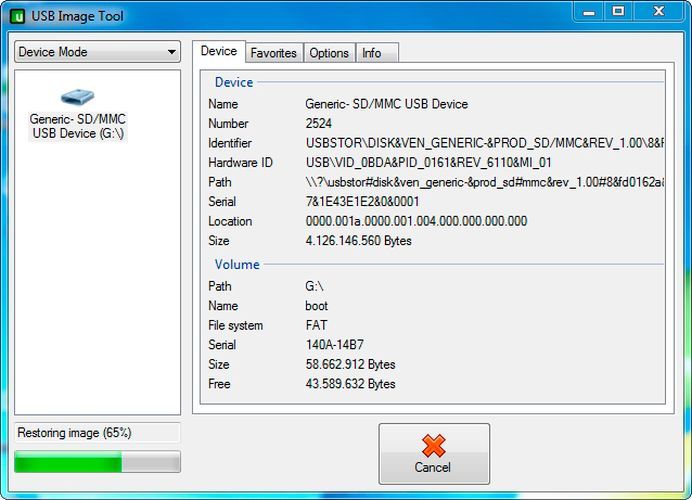Click the device label Generic- SD/MMC USB Device (G:\)
The height and width of the screenshot is (500, 692).
click(x=78, y=126)
